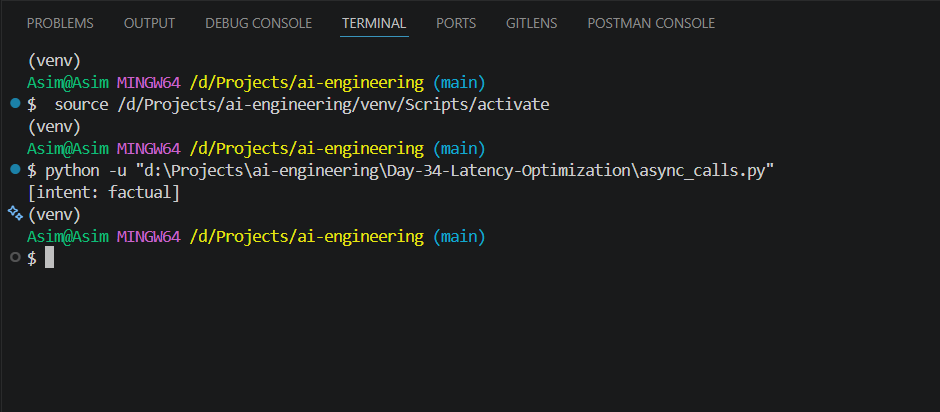
Task: Click the hollow circle marker at current prompt
Action: [x=16, y=258]
